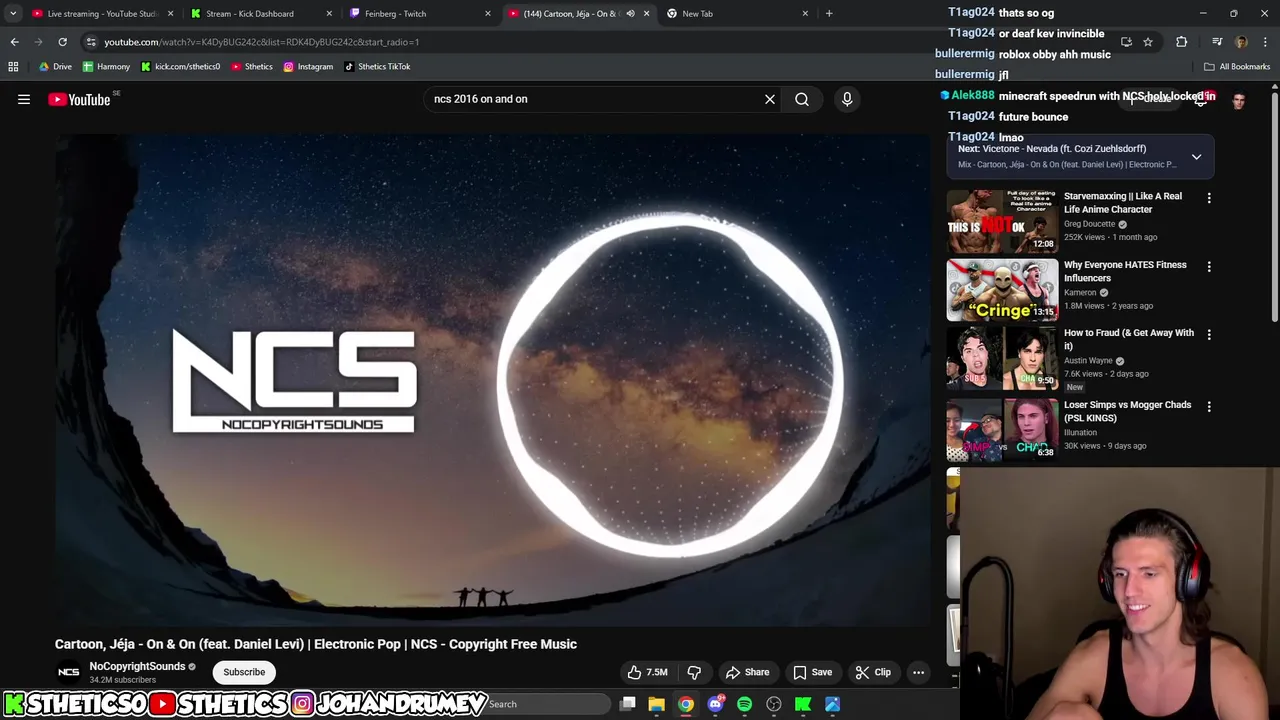
Task: Open Task View on the taskbar
Action: pyautogui.click(x=627, y=704)
